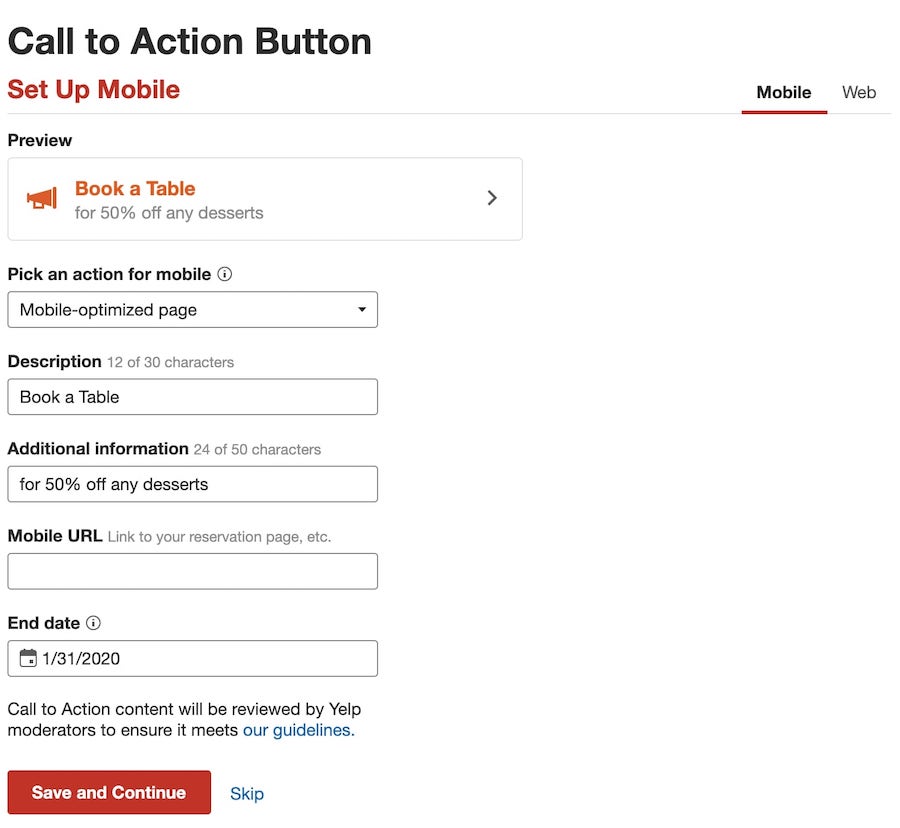Open the Mobile-optimized page dropdown

[192, 310]
